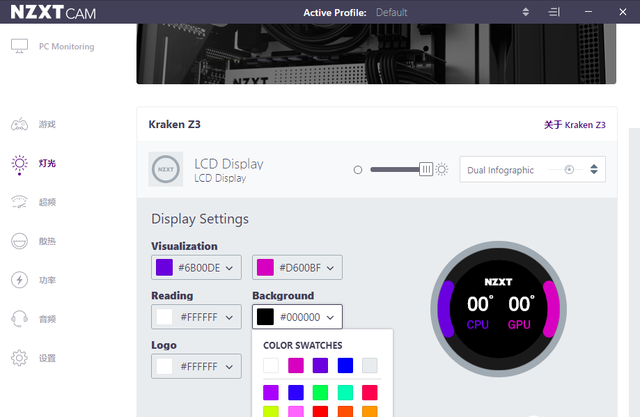Open the Logo #FFFFFF color dropdown
This screenshot has width=640, height=417.
tap(196, 366)
